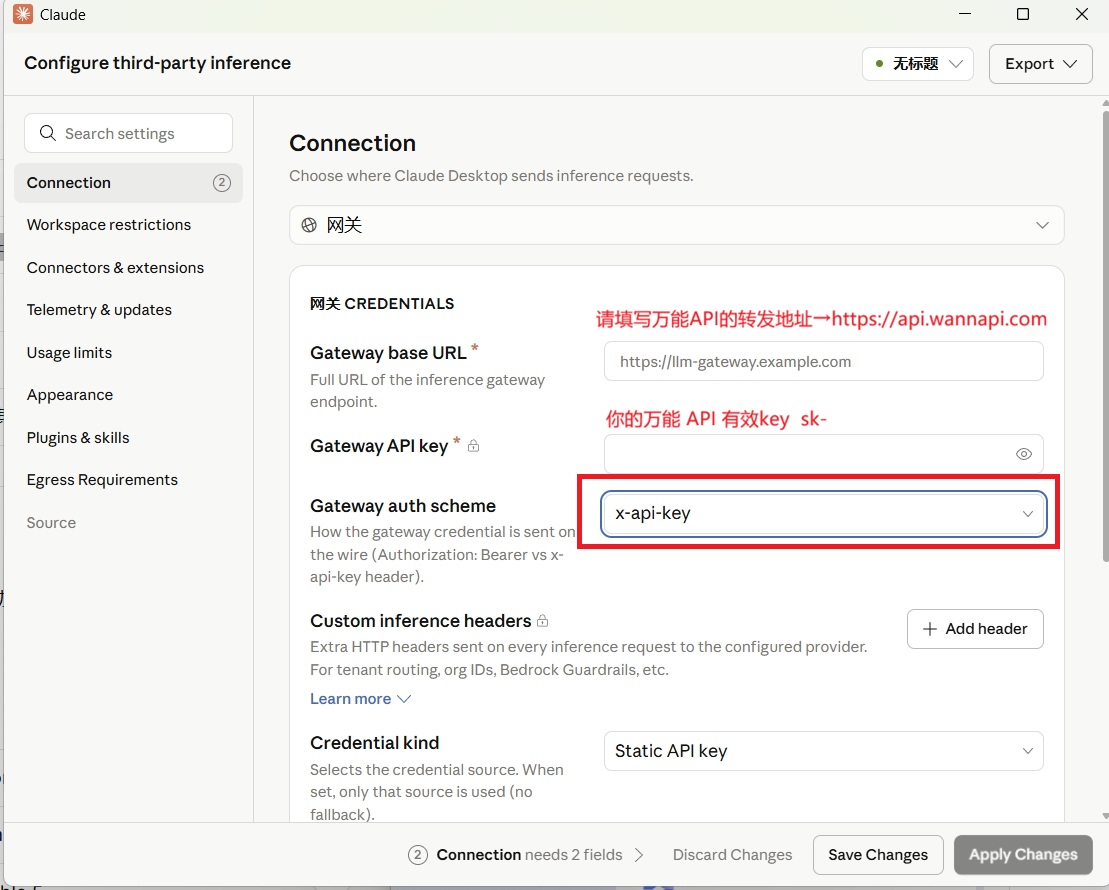1109x890 pixels.
Task: Click the '网关 CREDENTIALS' heading
Action: [x=382, y=304]
